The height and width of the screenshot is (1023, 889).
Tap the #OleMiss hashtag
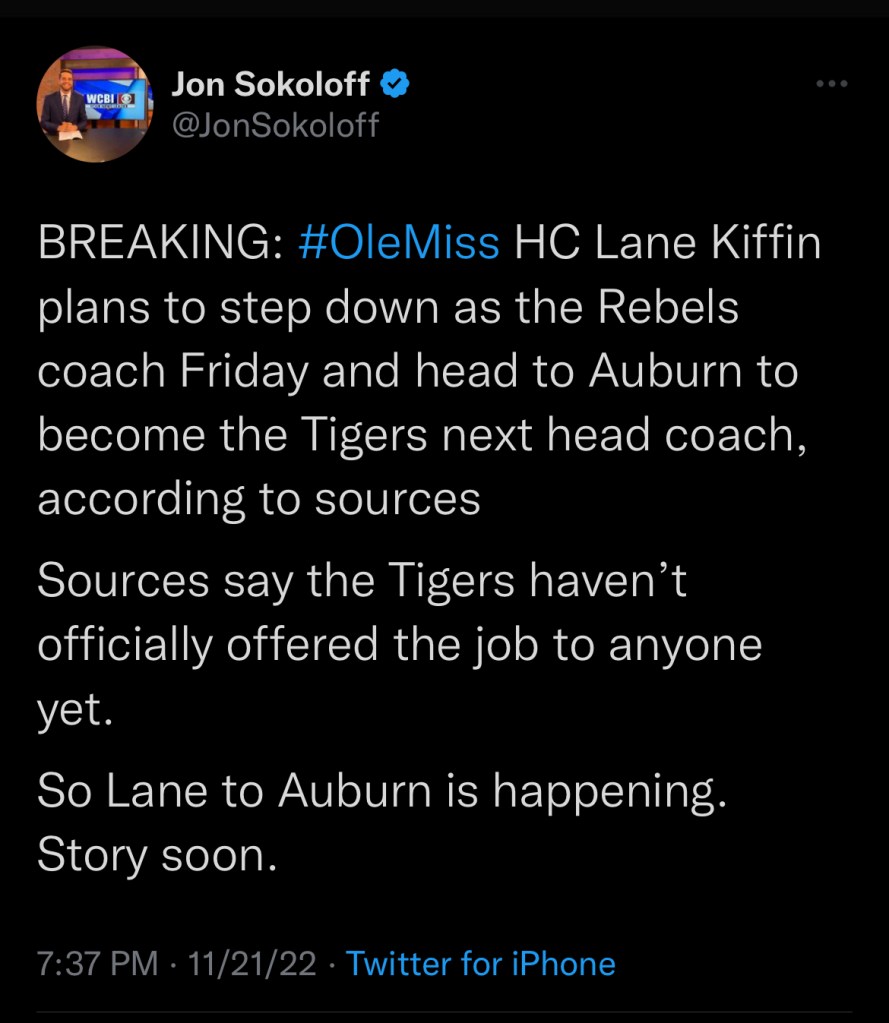click(x=399, y=244)
